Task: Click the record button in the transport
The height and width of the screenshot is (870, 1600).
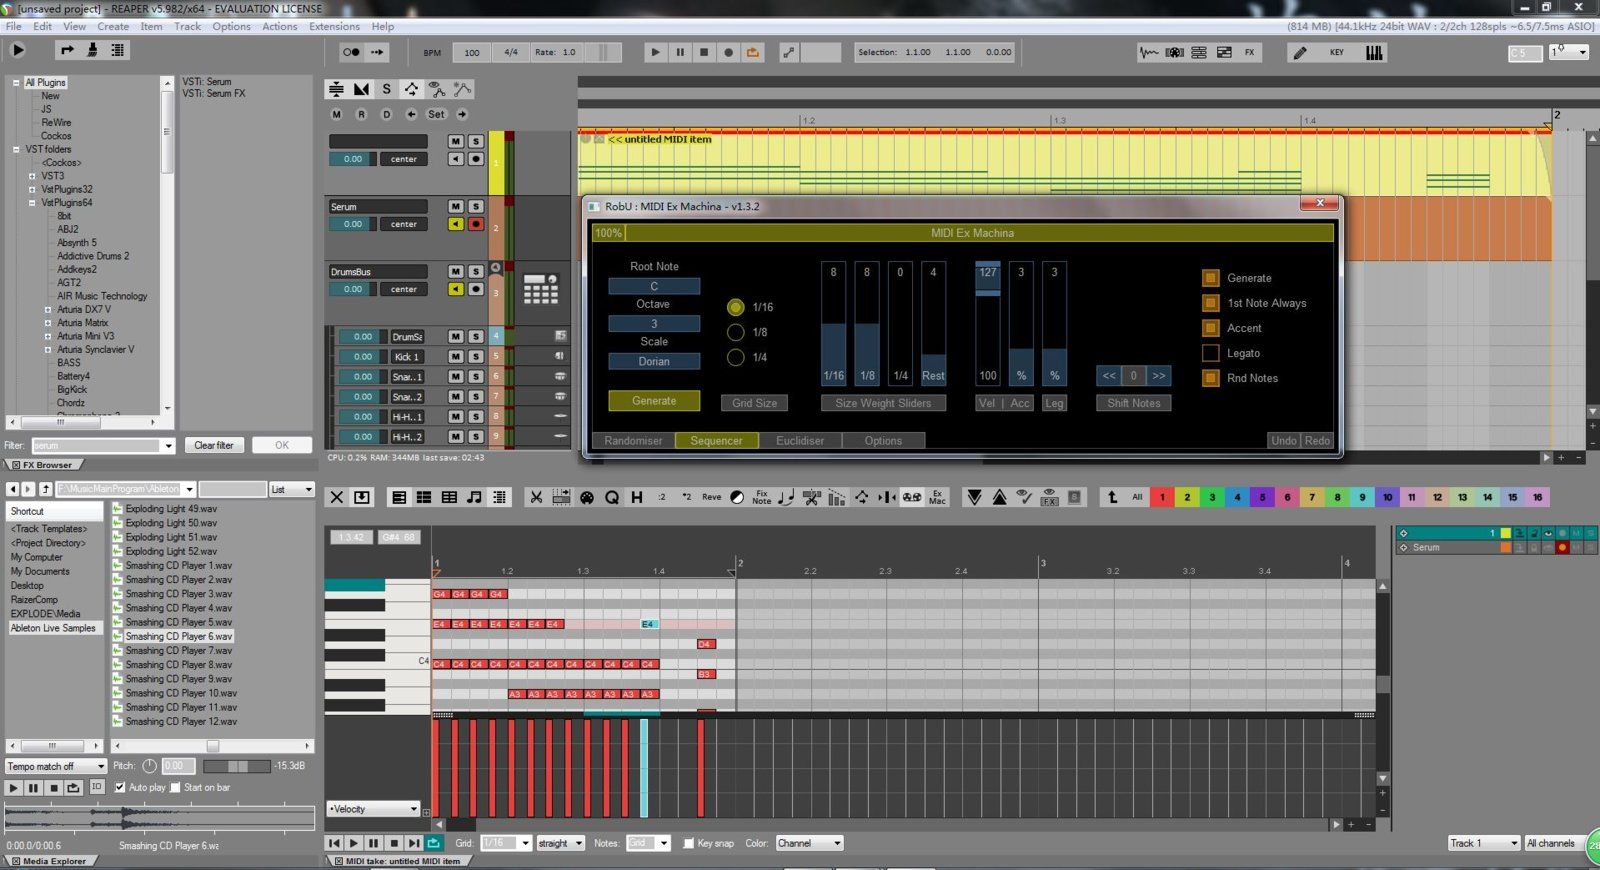Action: [x=728, y=52]
